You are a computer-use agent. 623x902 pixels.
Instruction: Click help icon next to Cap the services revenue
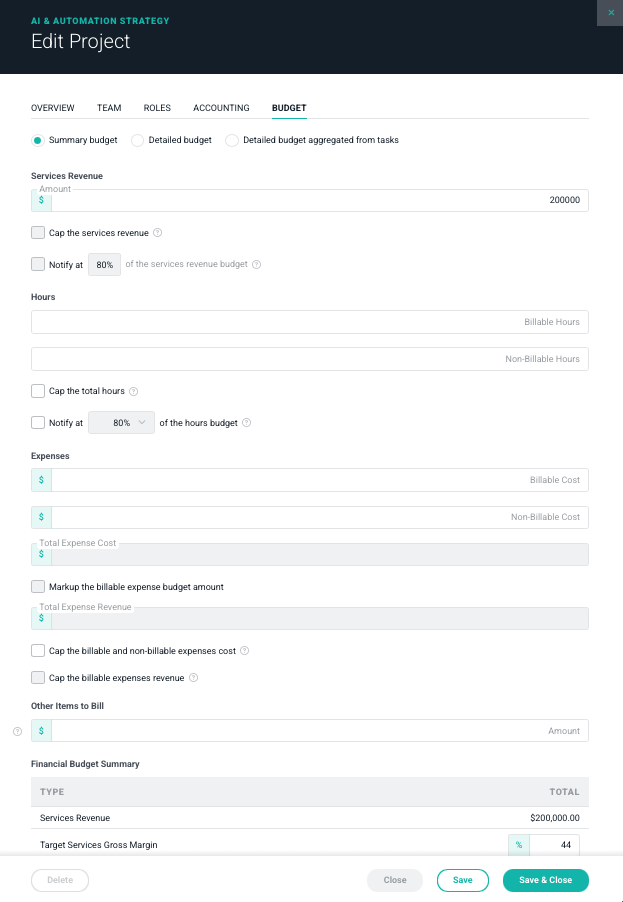point(158,233)
